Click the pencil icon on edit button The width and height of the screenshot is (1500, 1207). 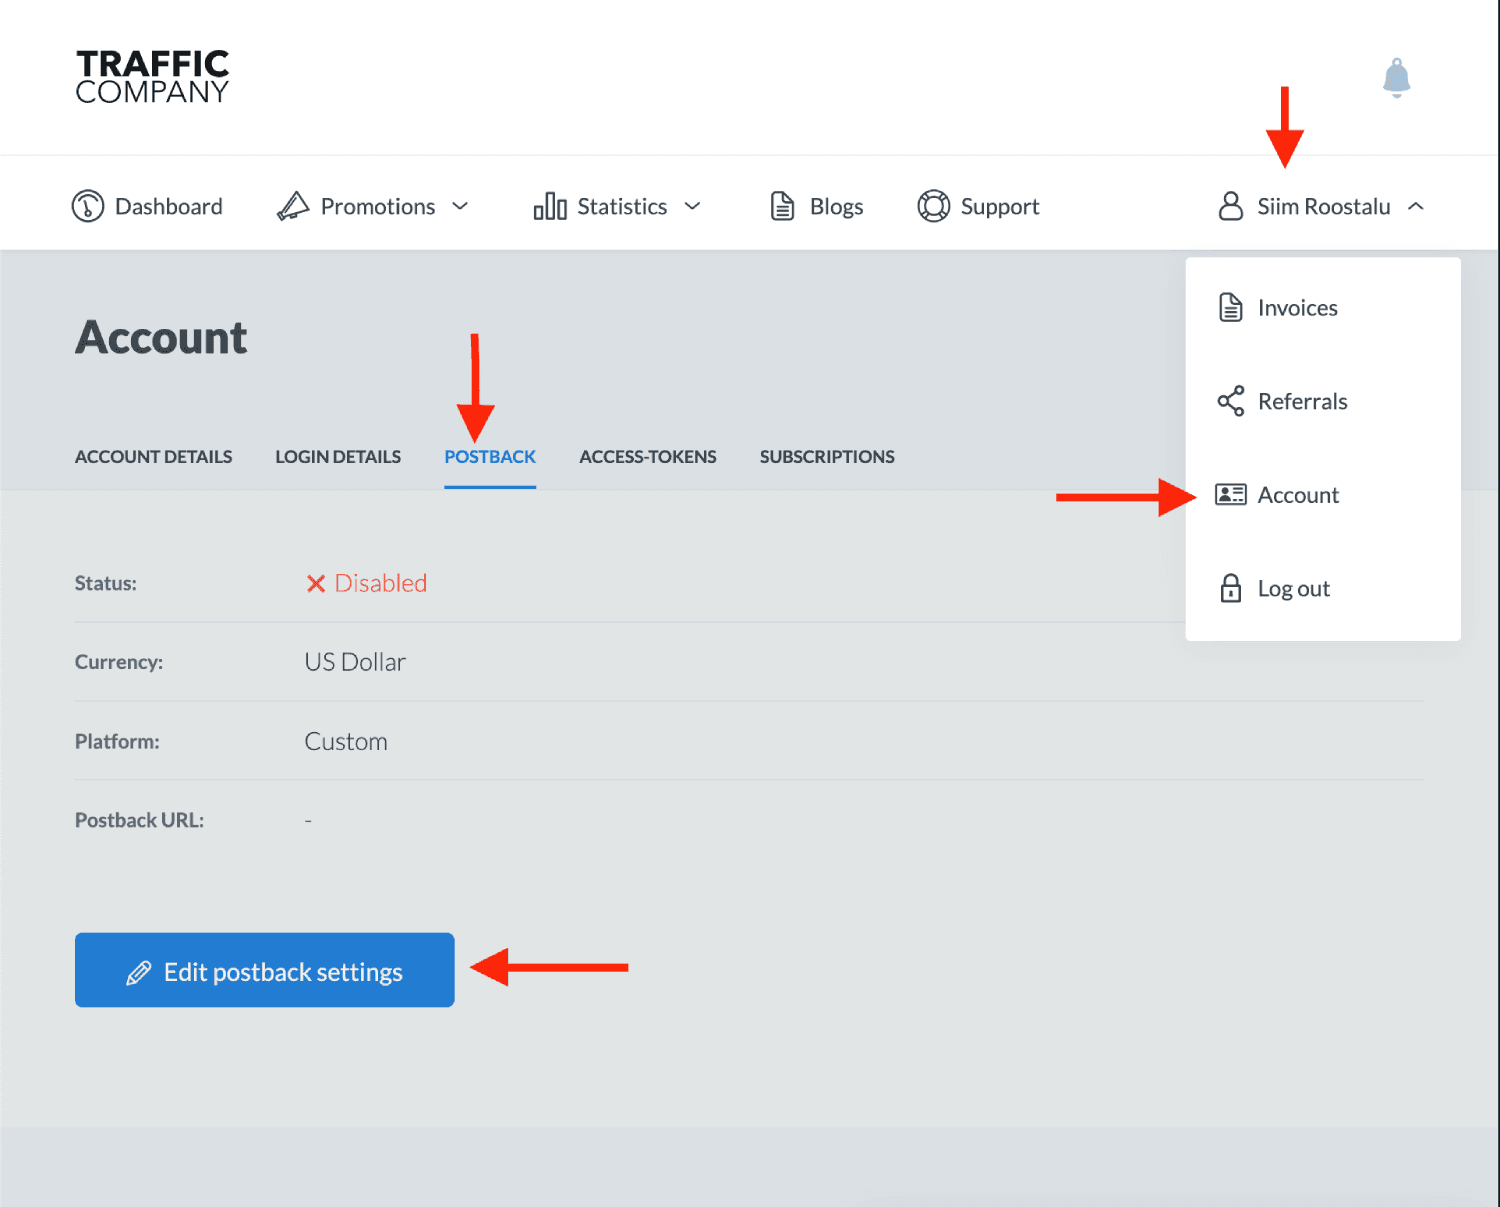tap(139, 972)
